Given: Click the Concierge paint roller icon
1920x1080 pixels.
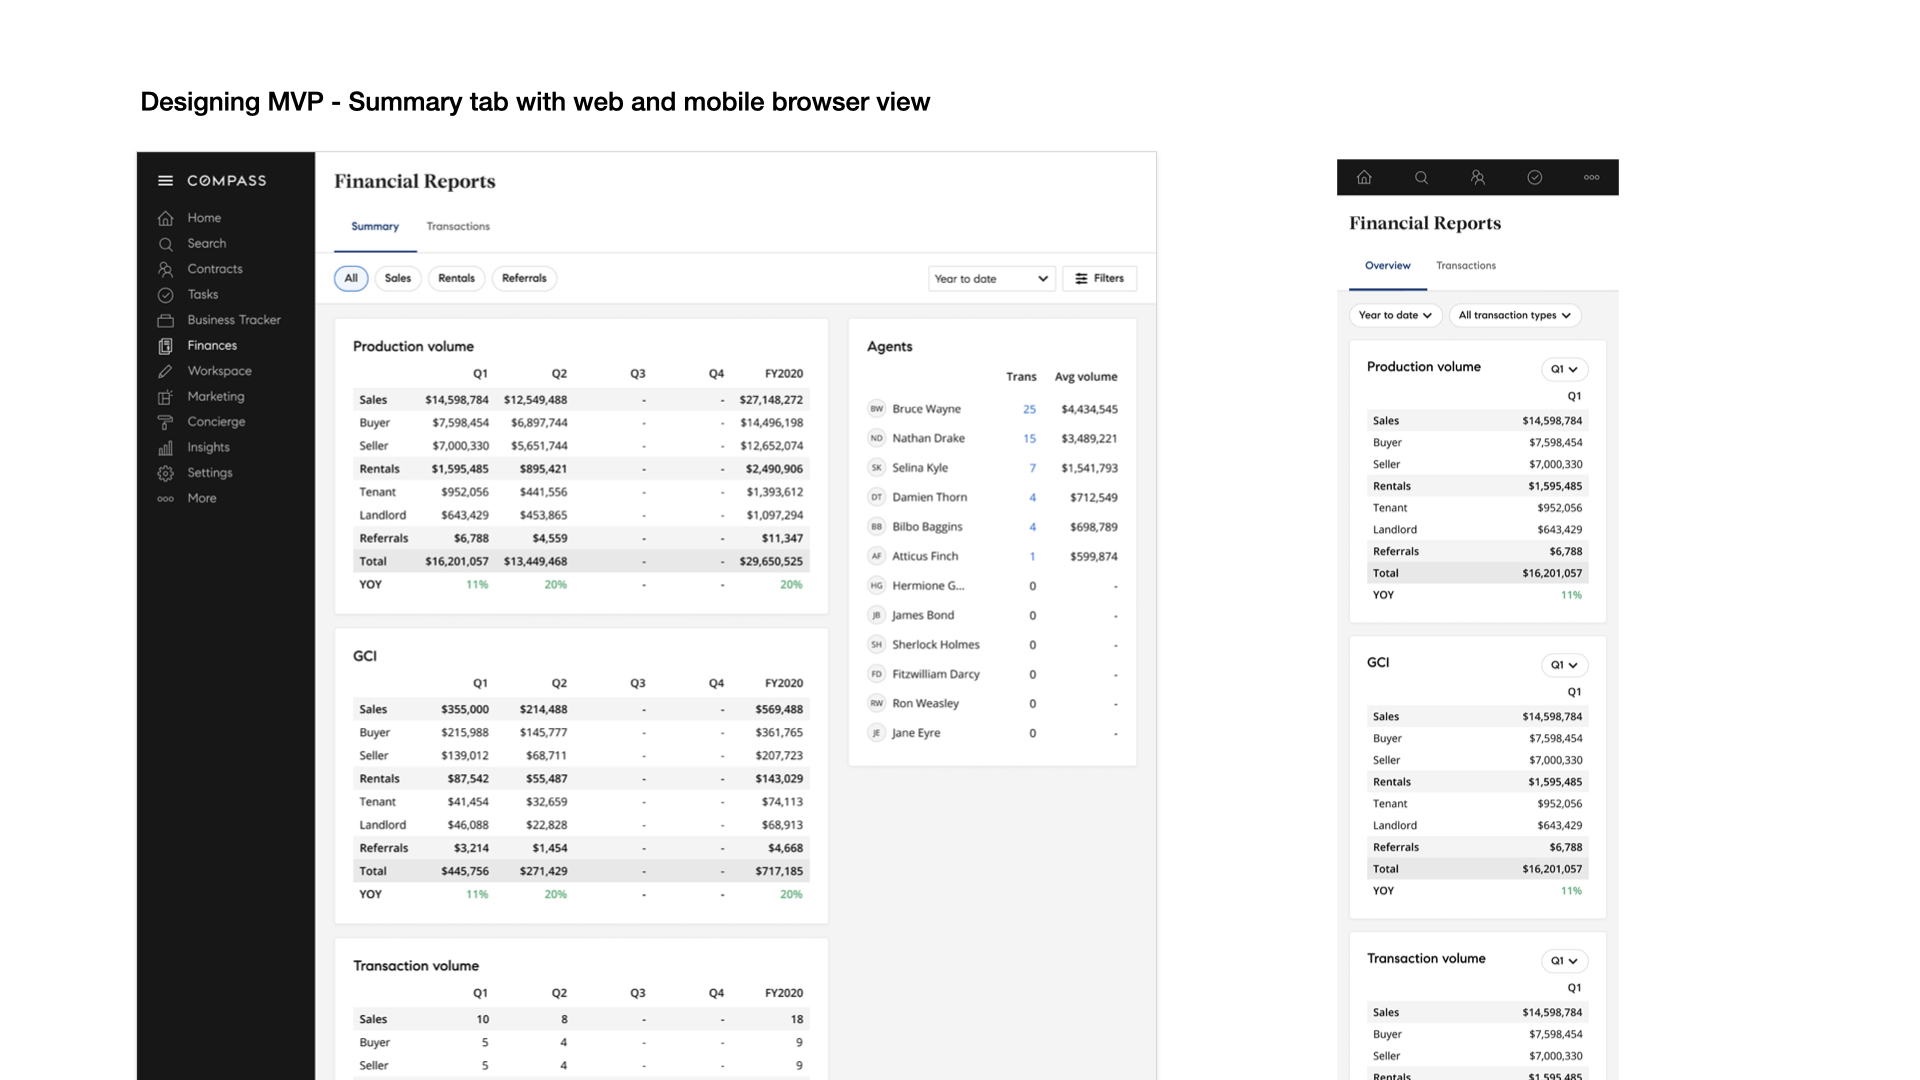Looking at the screenshot, I should (x=165, y=422).
